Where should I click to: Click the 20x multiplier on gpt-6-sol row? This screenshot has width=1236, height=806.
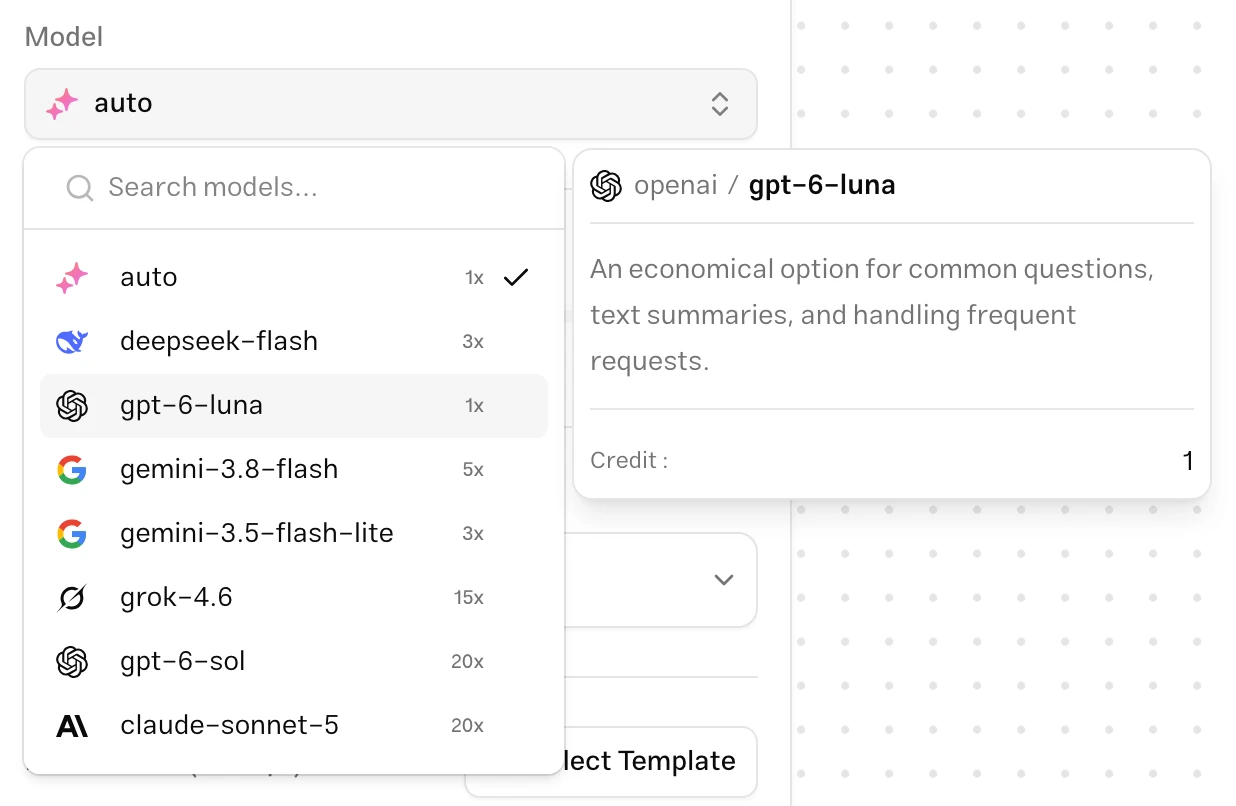467,662
